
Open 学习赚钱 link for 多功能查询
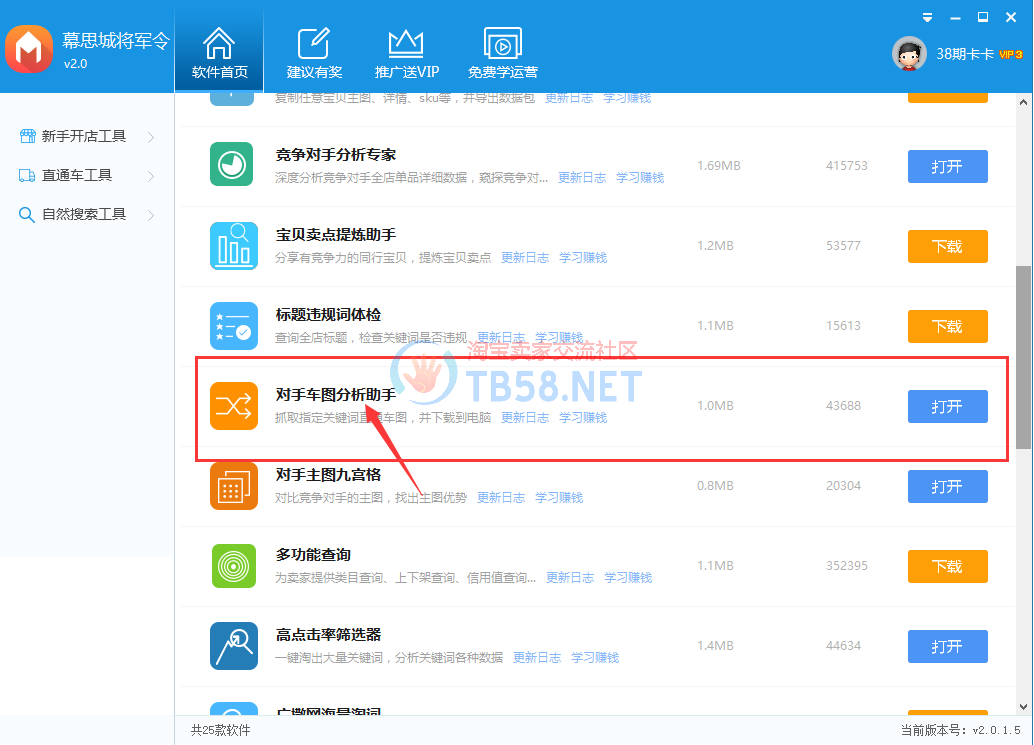pyautogui.click(x=628, y=578)
